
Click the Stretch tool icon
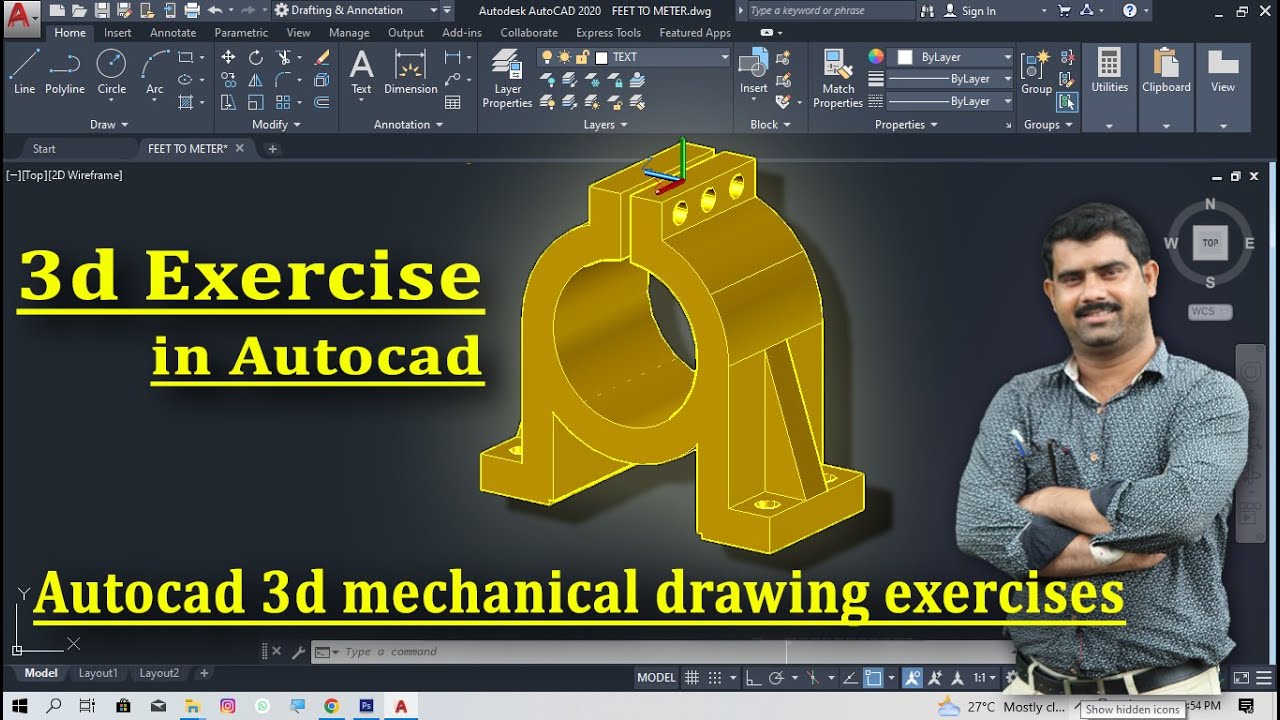pos(228,102)
